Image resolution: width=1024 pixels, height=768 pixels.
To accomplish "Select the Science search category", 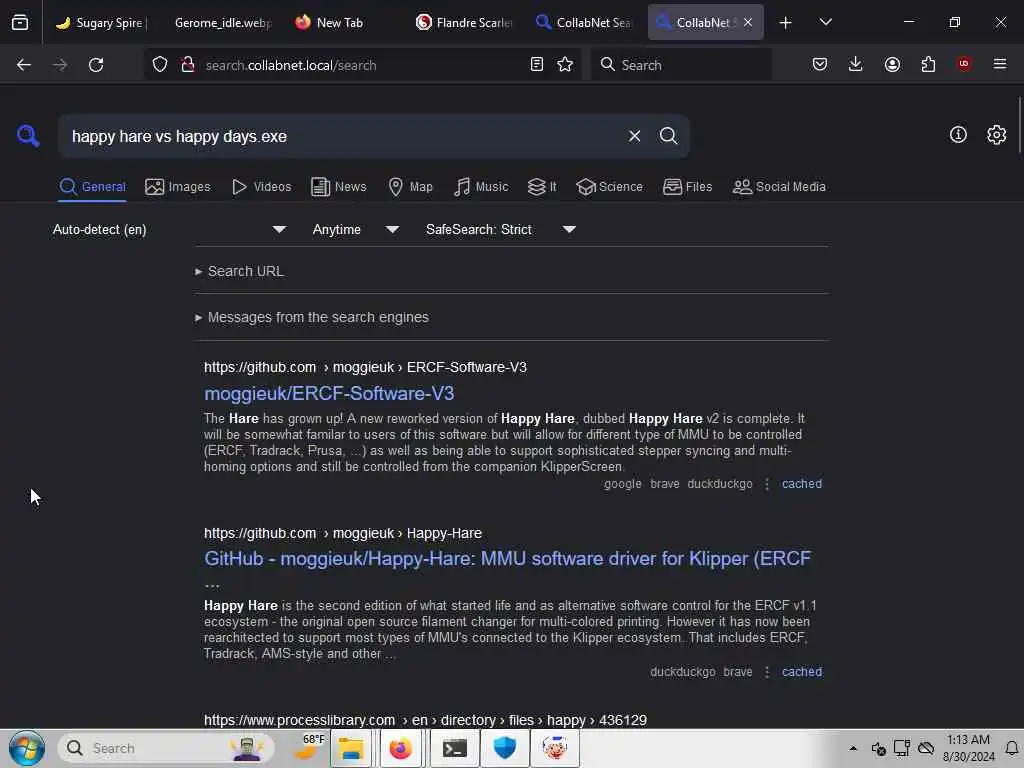I will point(609,187).
